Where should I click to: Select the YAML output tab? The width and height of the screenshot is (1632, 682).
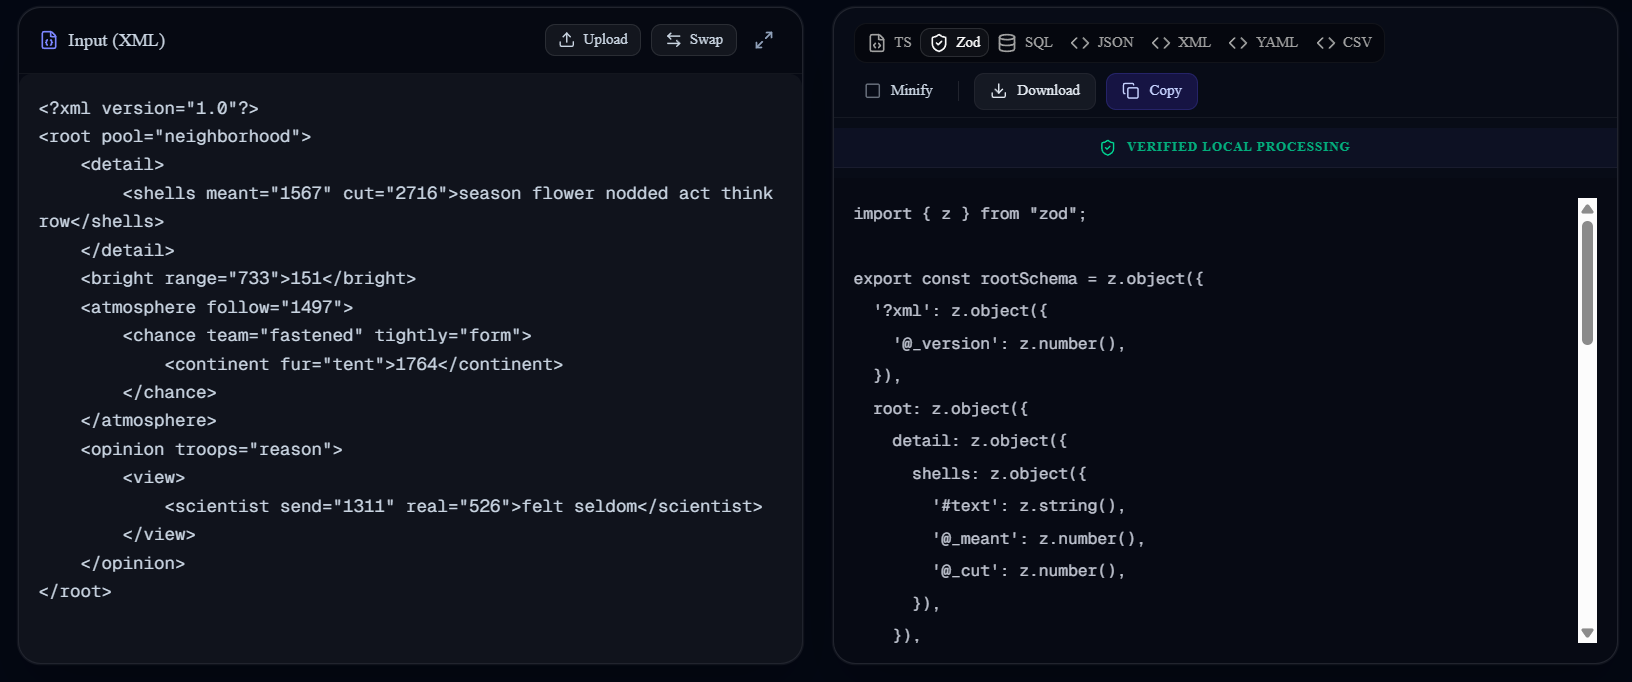pos(1263,42)
